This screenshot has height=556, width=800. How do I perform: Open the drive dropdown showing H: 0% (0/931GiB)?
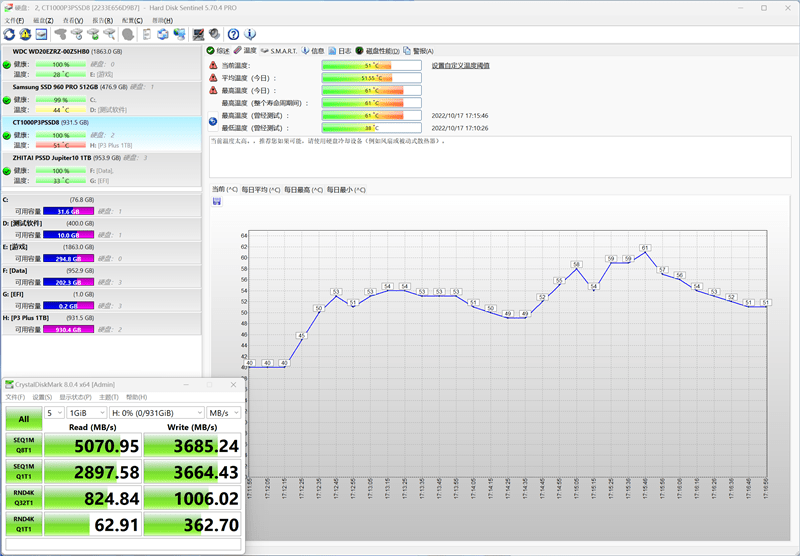157,413
